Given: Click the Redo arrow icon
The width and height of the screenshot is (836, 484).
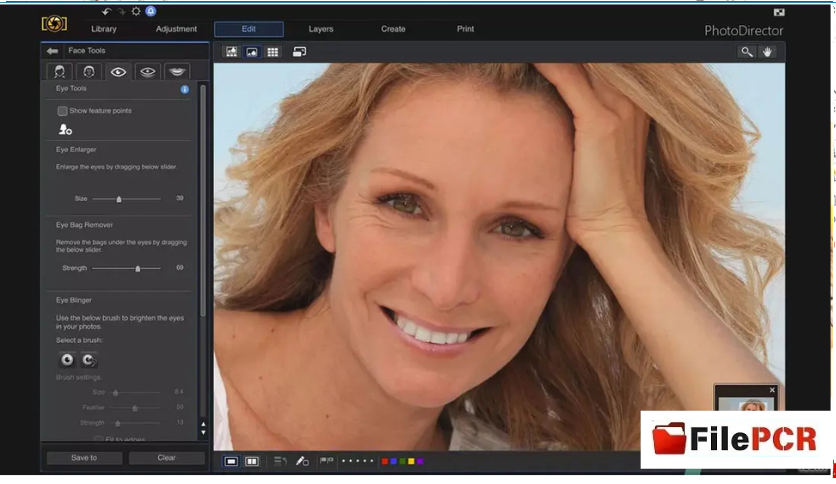Looking at the screenshot, I should [122, 11].
